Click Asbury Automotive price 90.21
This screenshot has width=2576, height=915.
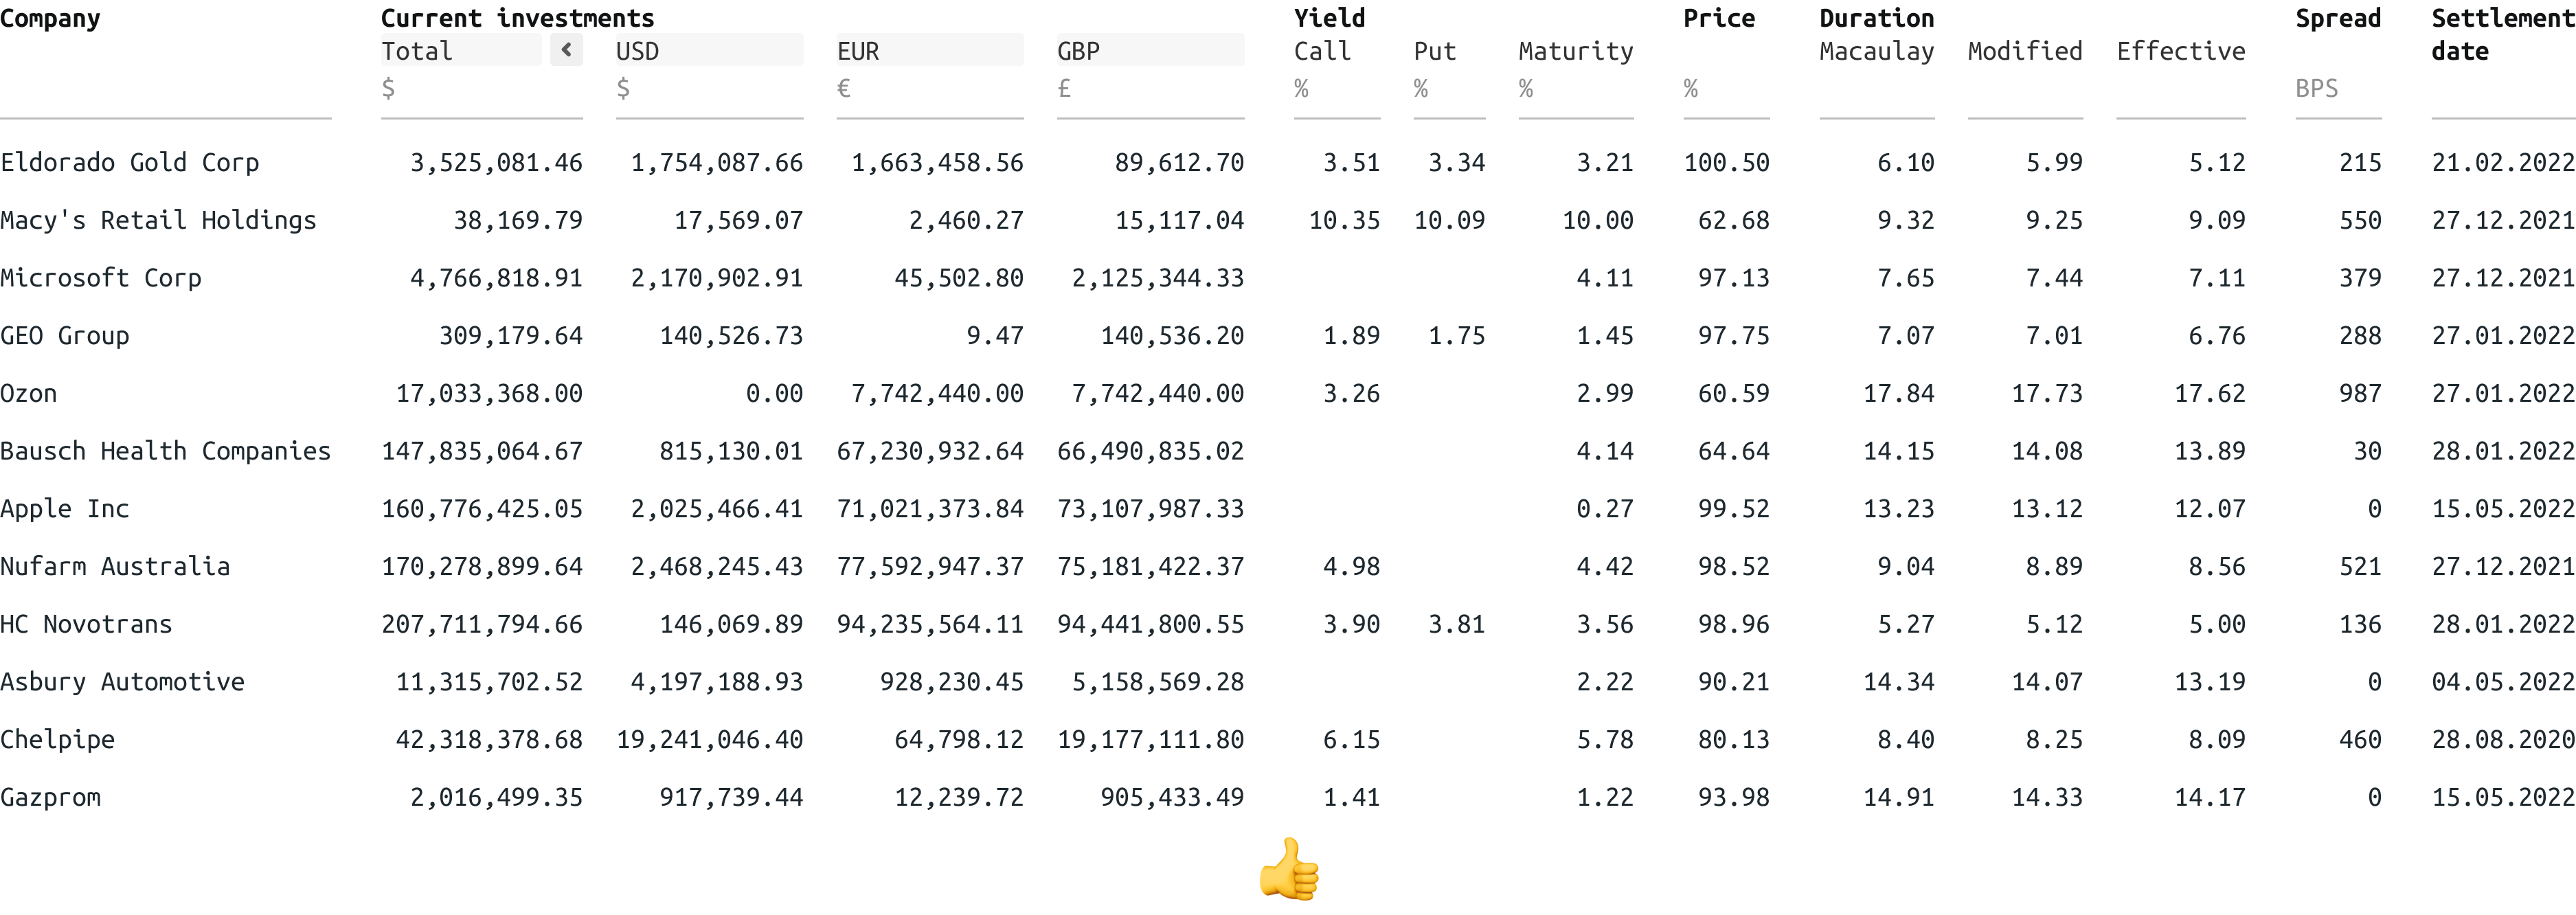click(x=1733, y=682)
